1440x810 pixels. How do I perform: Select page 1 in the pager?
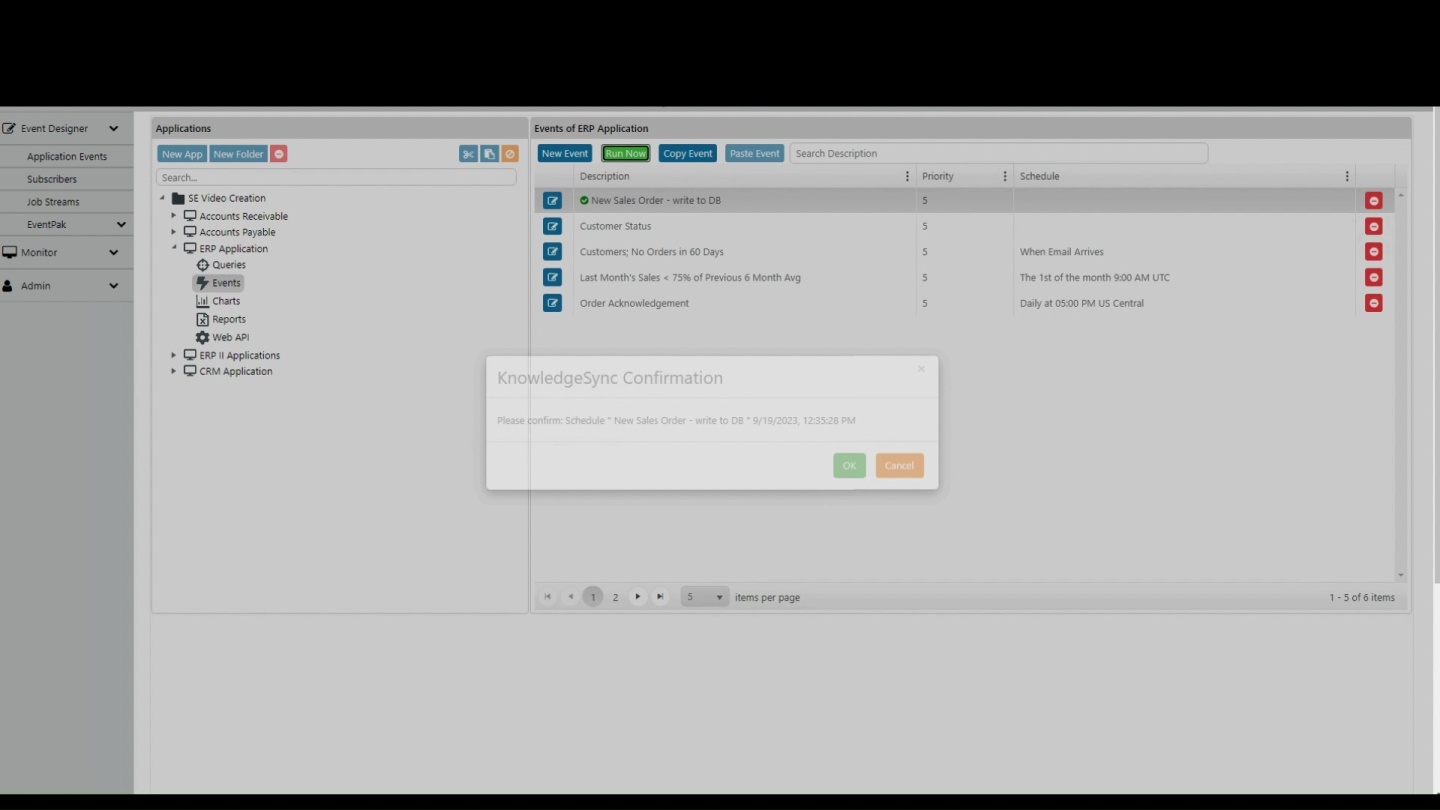pos(593,597)
